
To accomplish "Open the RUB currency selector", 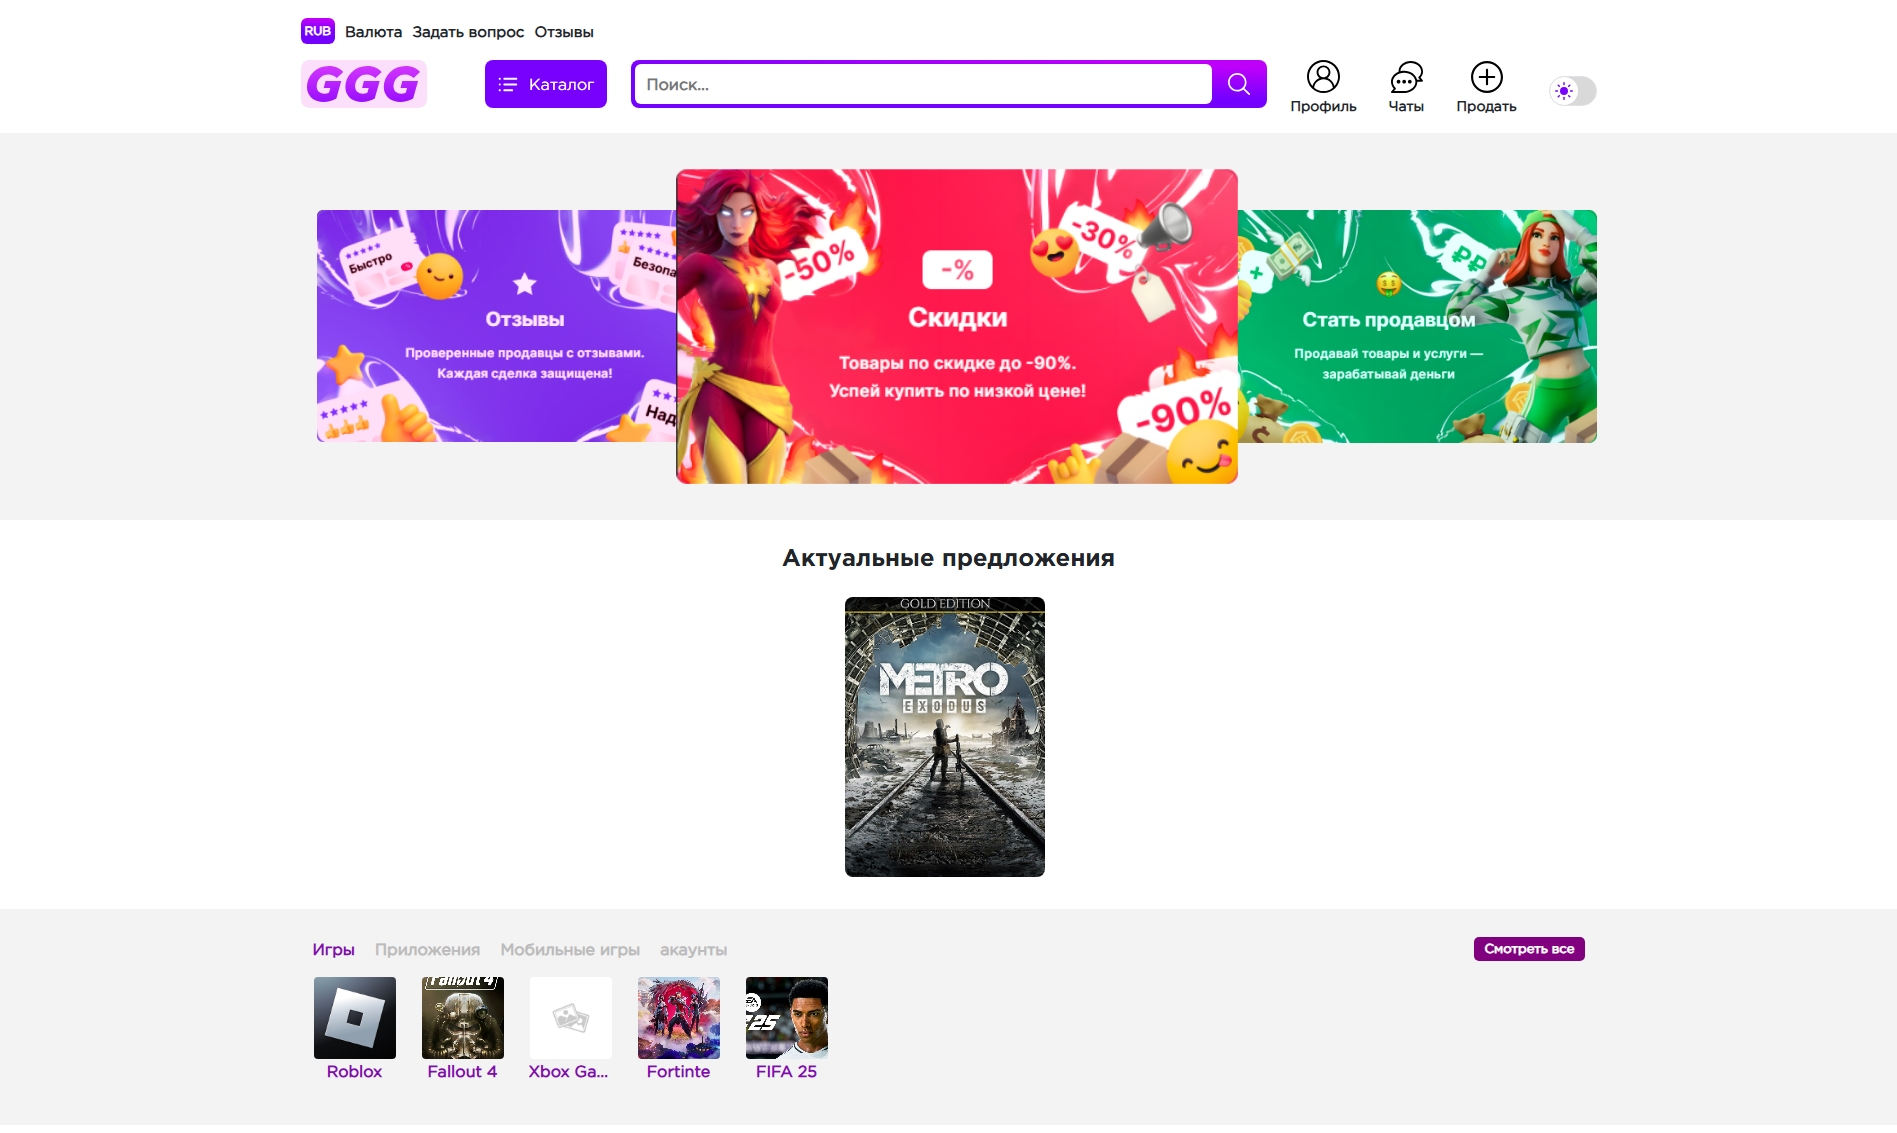I will 317,31.
